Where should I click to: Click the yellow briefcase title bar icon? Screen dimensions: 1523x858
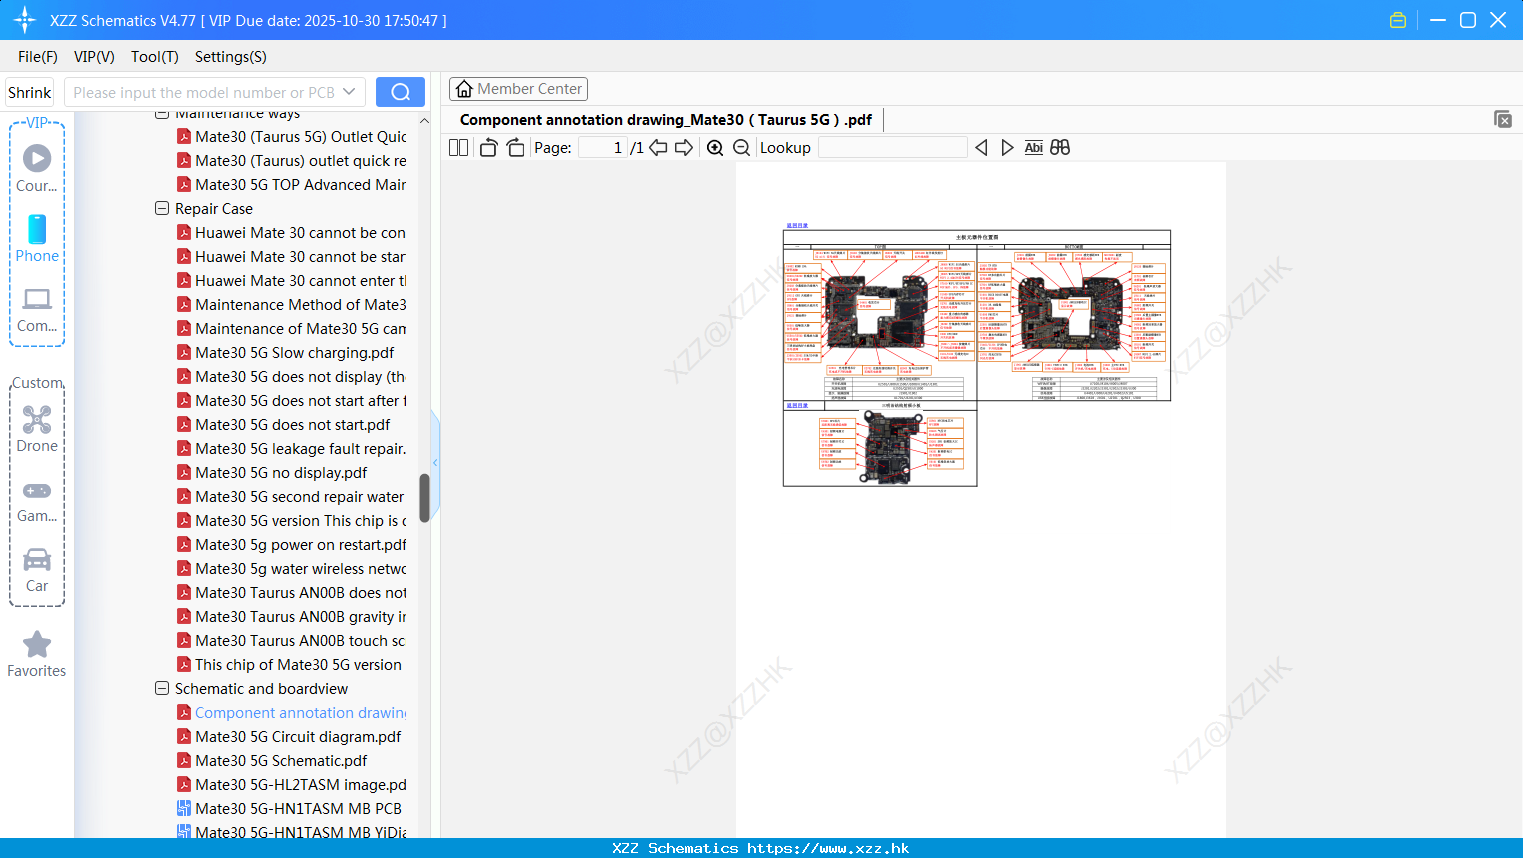click(x=1398, y=20)
